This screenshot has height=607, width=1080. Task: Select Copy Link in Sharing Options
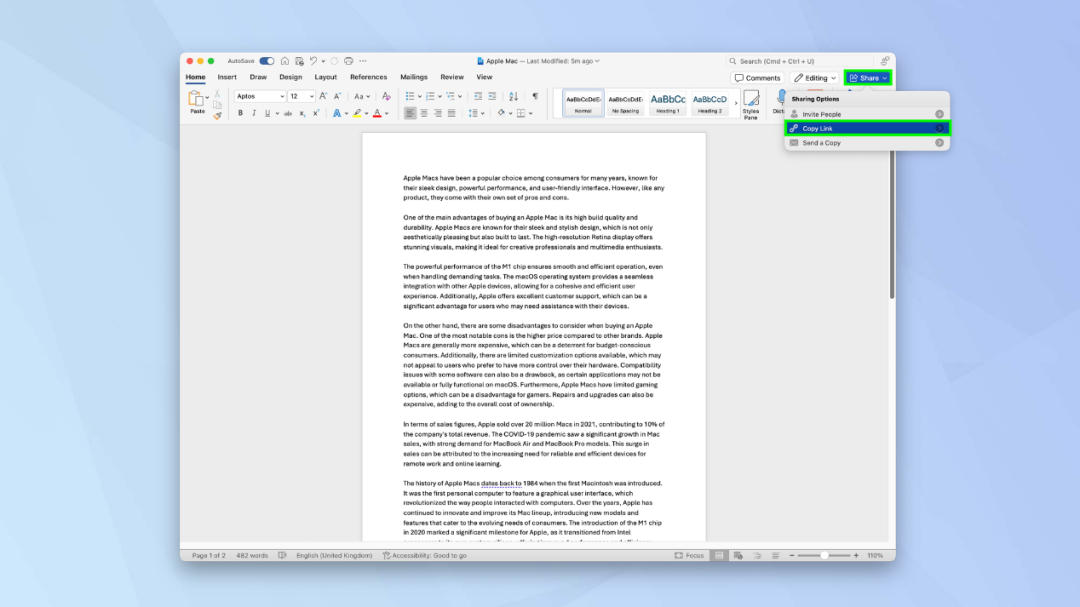click(x=867, y=128)
